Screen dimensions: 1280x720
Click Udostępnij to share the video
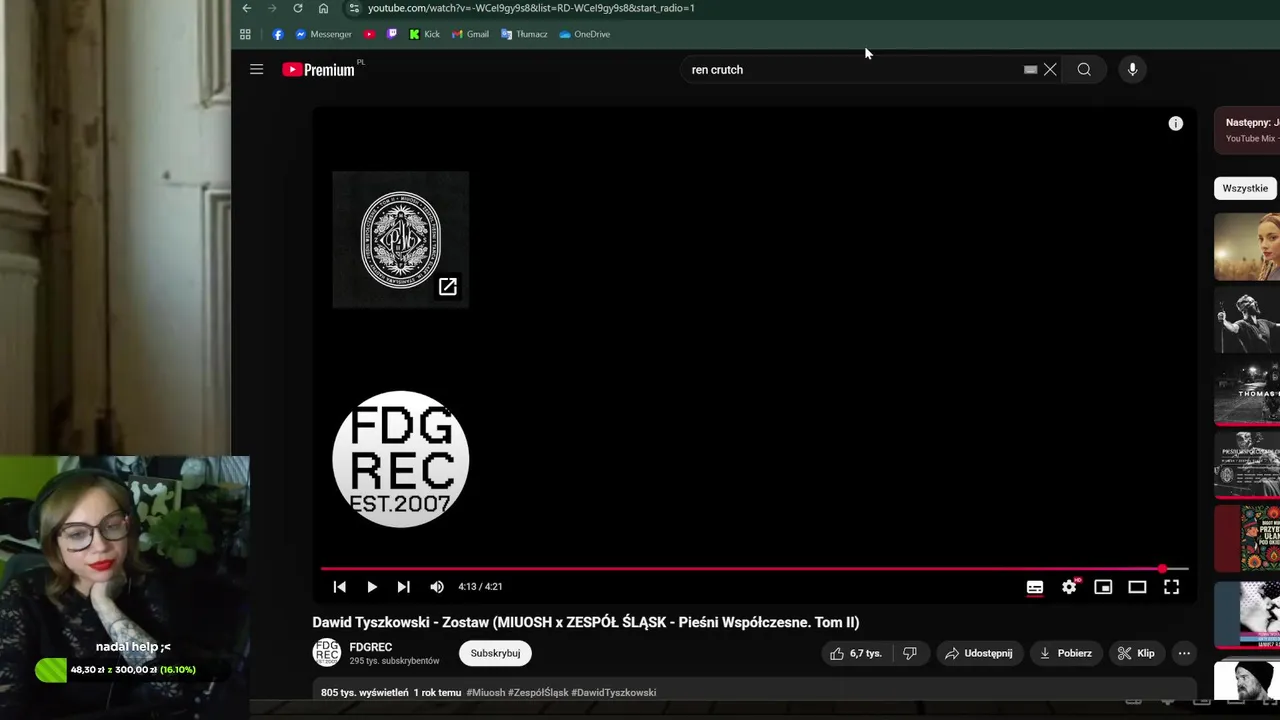979,653
